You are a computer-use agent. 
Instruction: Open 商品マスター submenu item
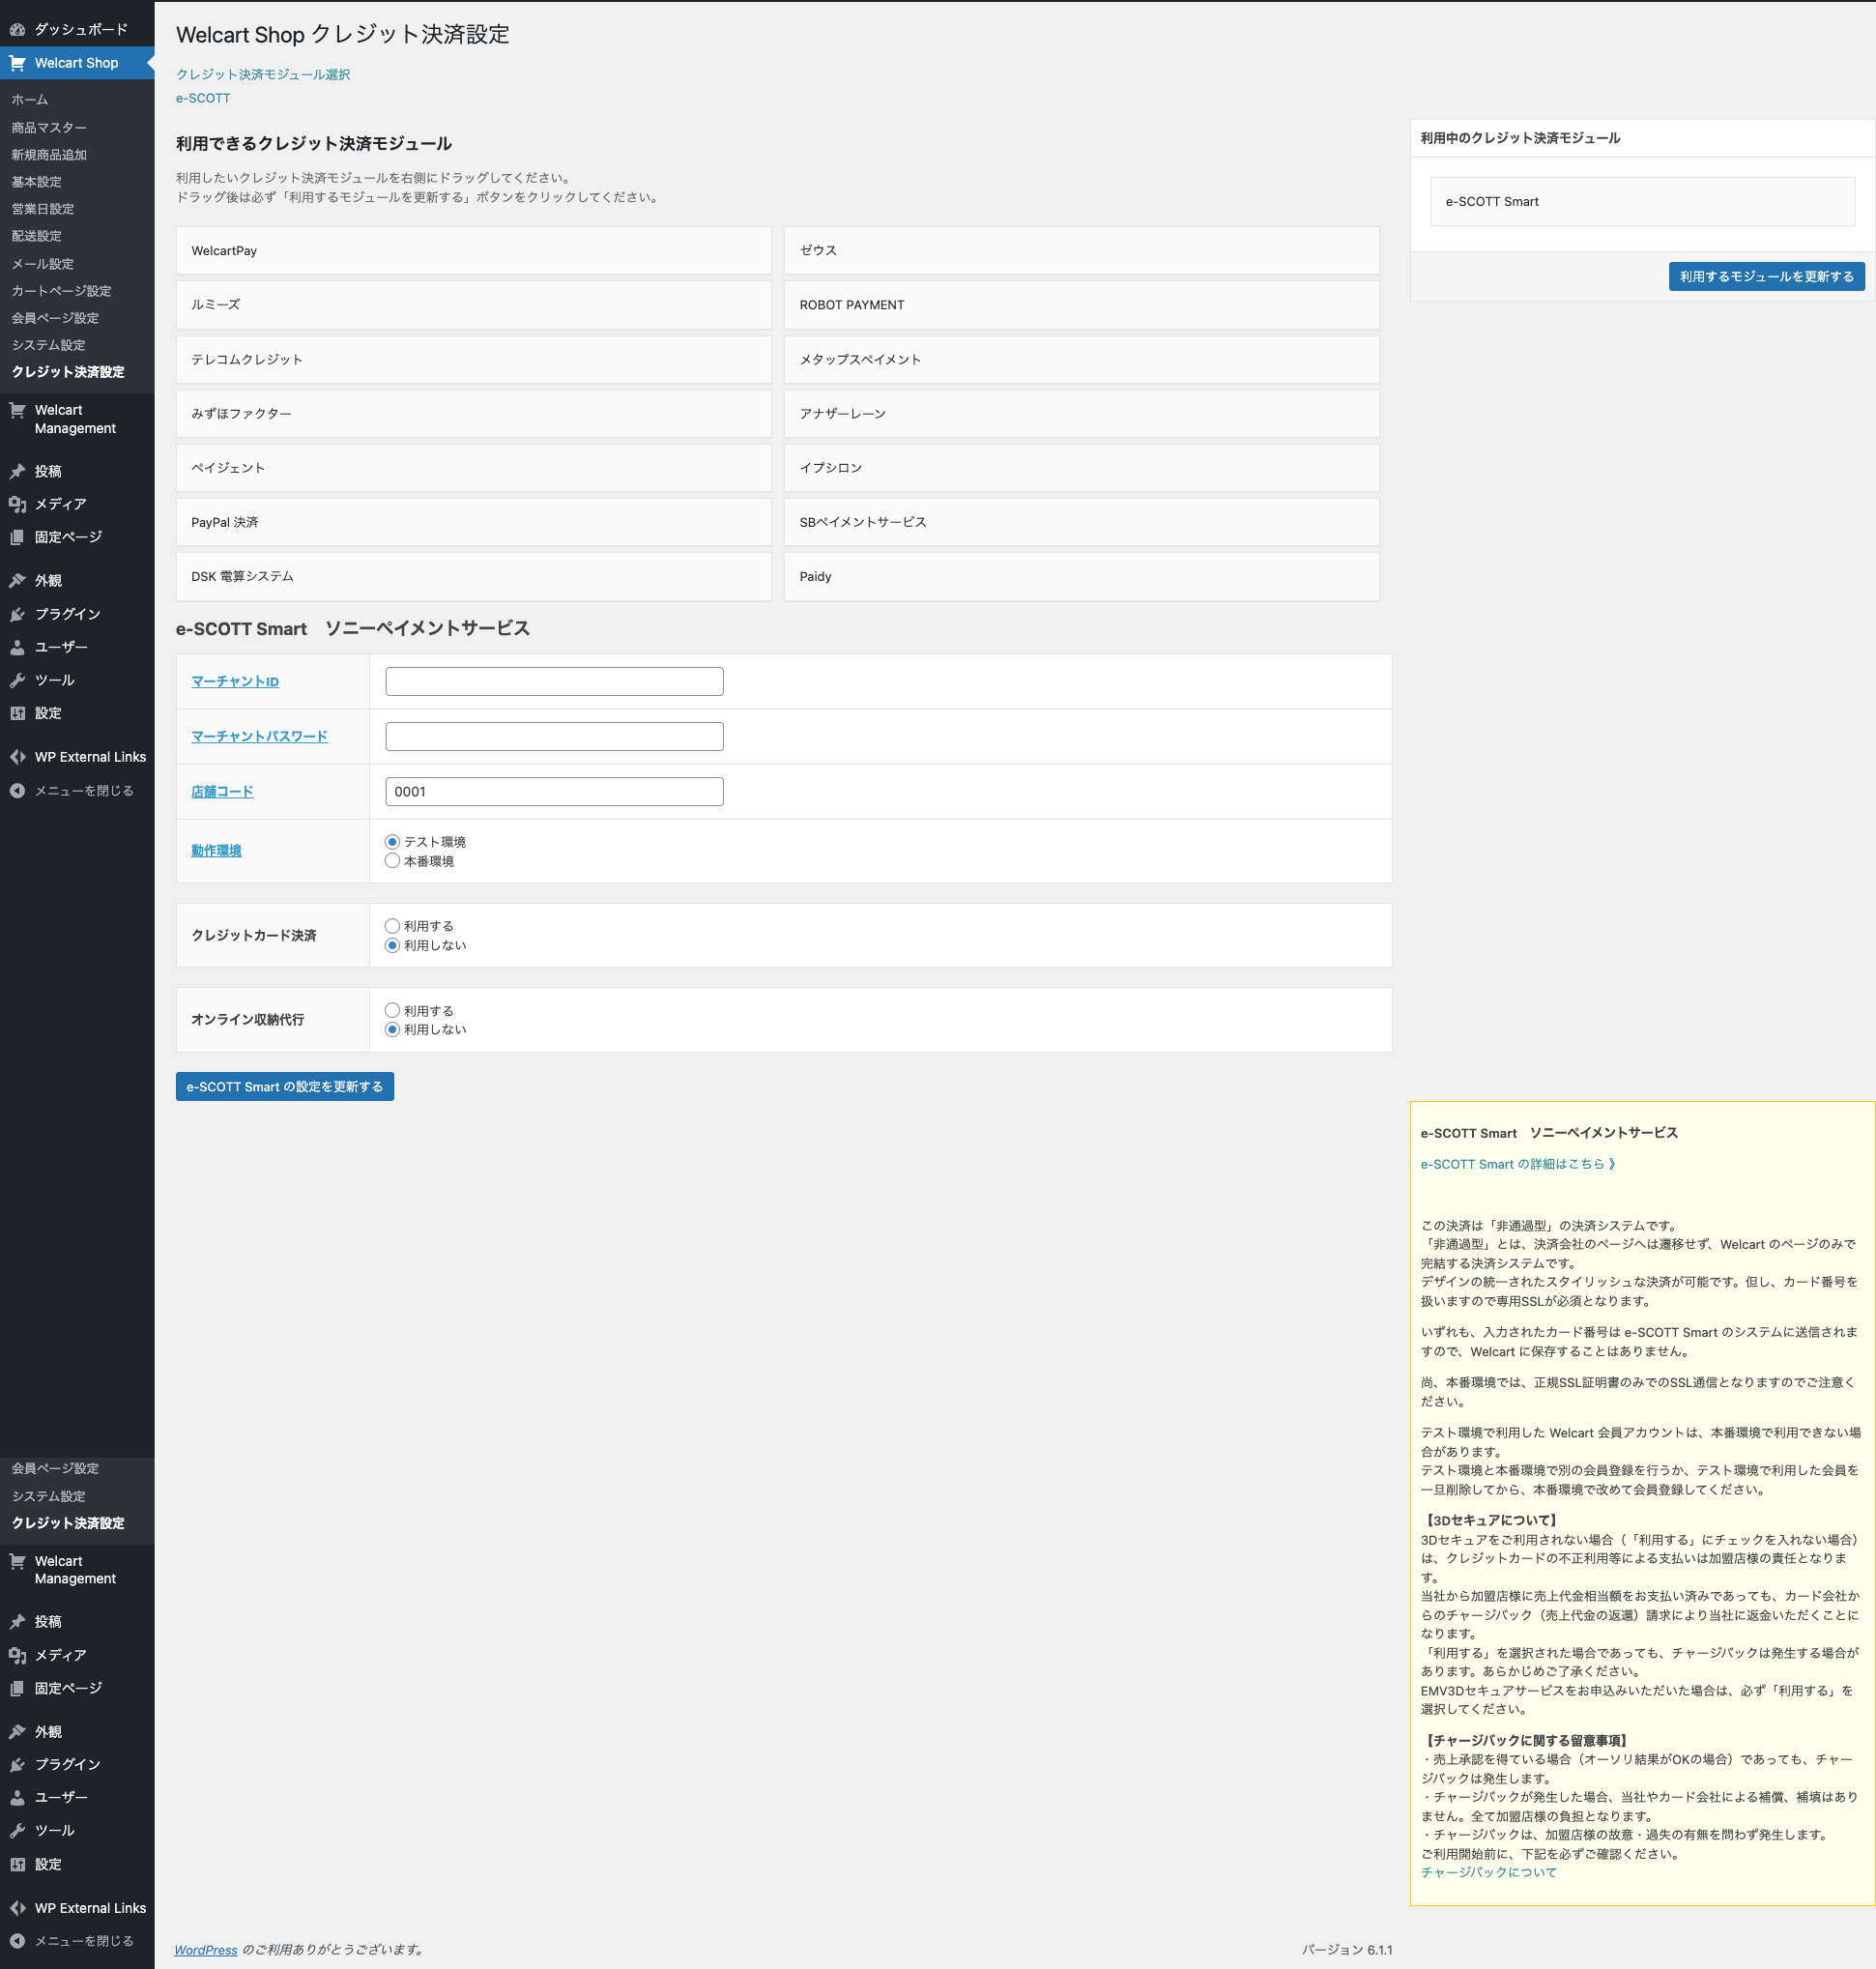coord(49,128)
